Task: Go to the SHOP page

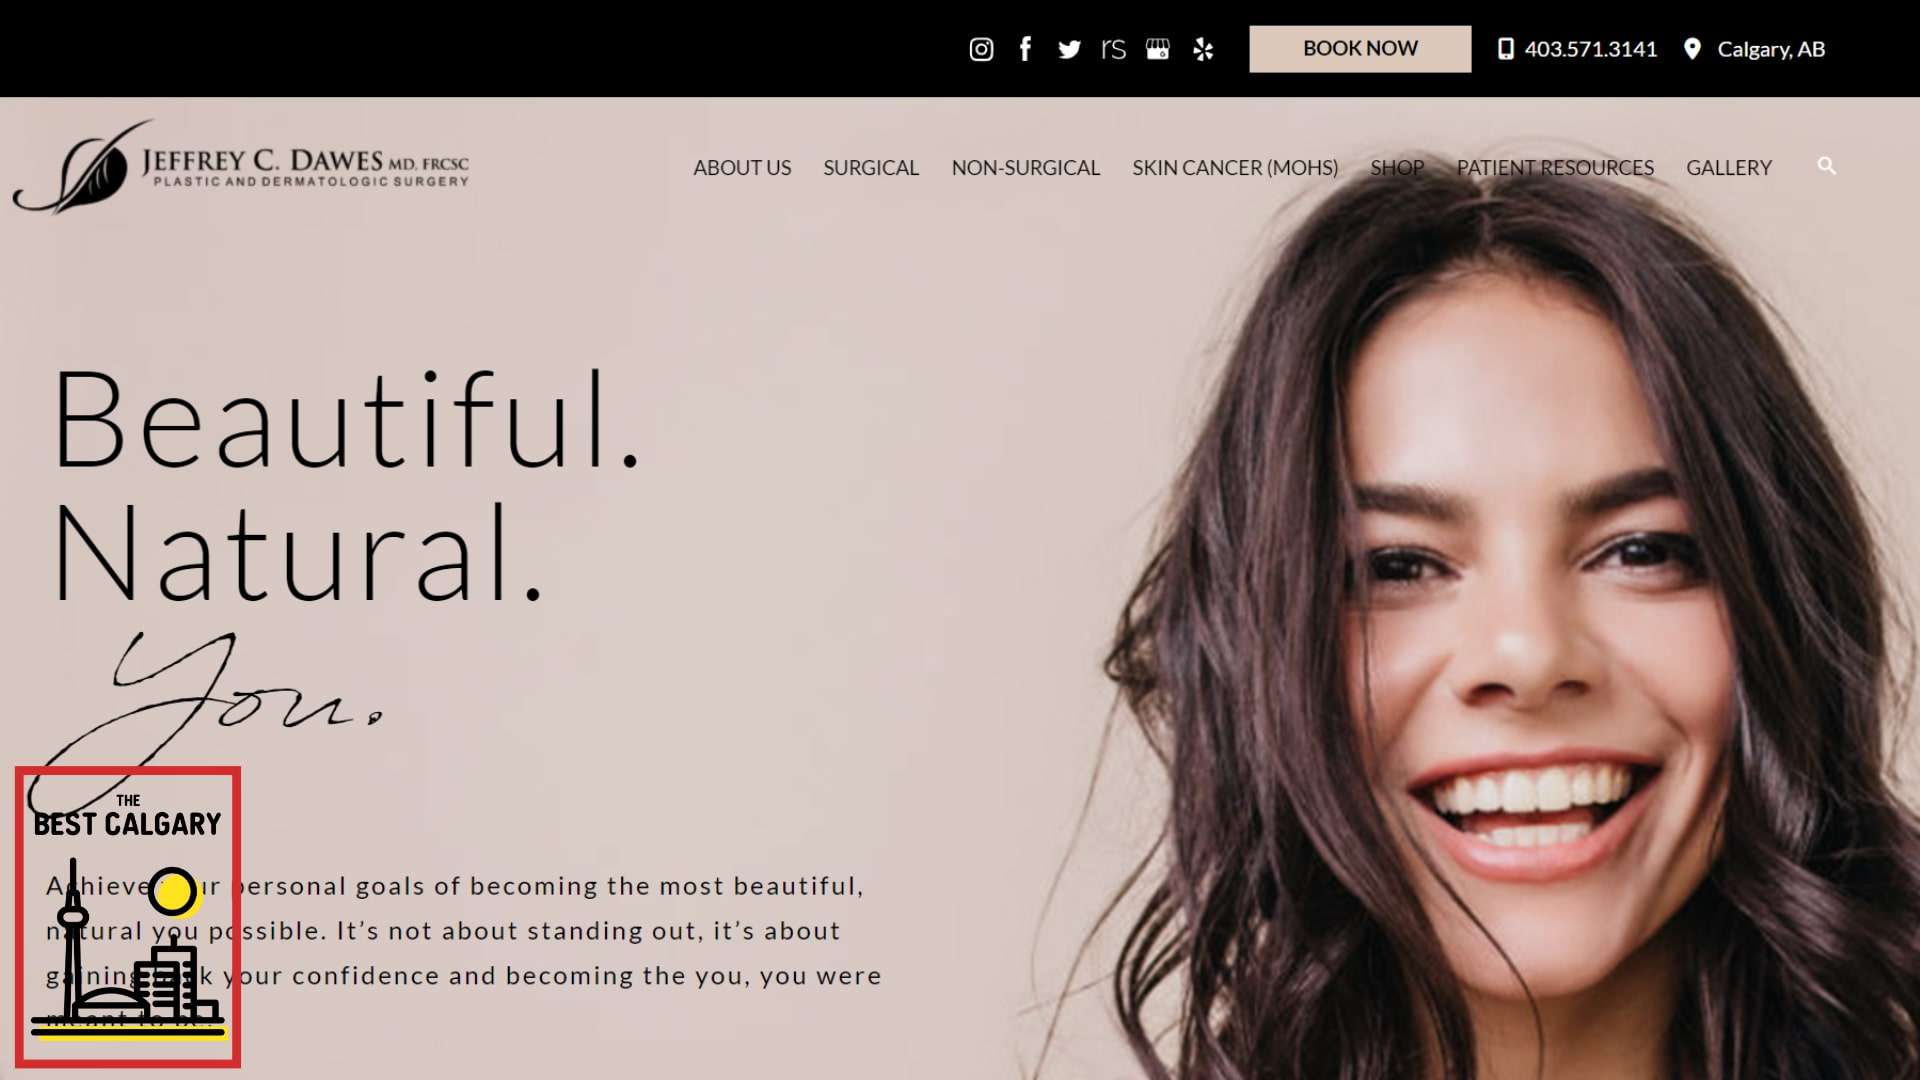Action: [1397, 168]
